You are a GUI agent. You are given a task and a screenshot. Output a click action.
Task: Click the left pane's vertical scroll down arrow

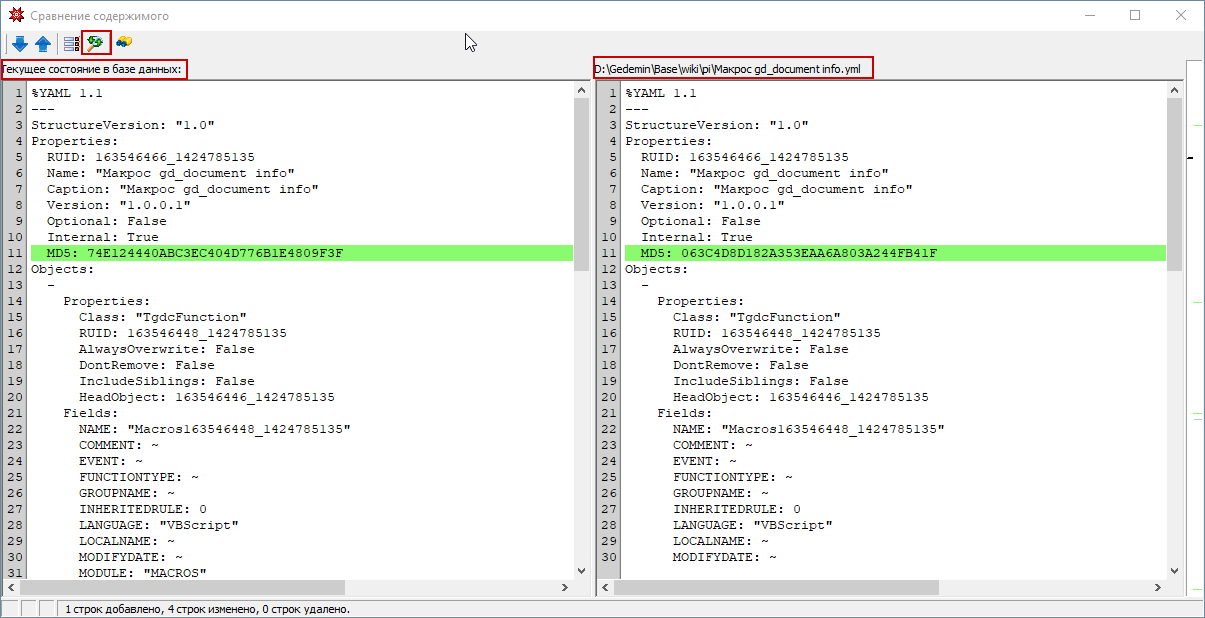pos(581,570)
